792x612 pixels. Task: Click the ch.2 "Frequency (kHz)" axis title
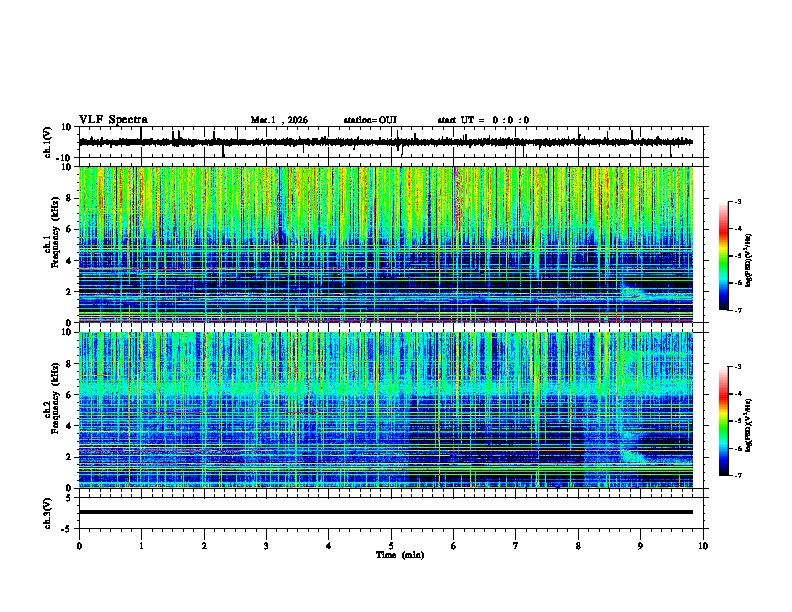pos(55,398)
